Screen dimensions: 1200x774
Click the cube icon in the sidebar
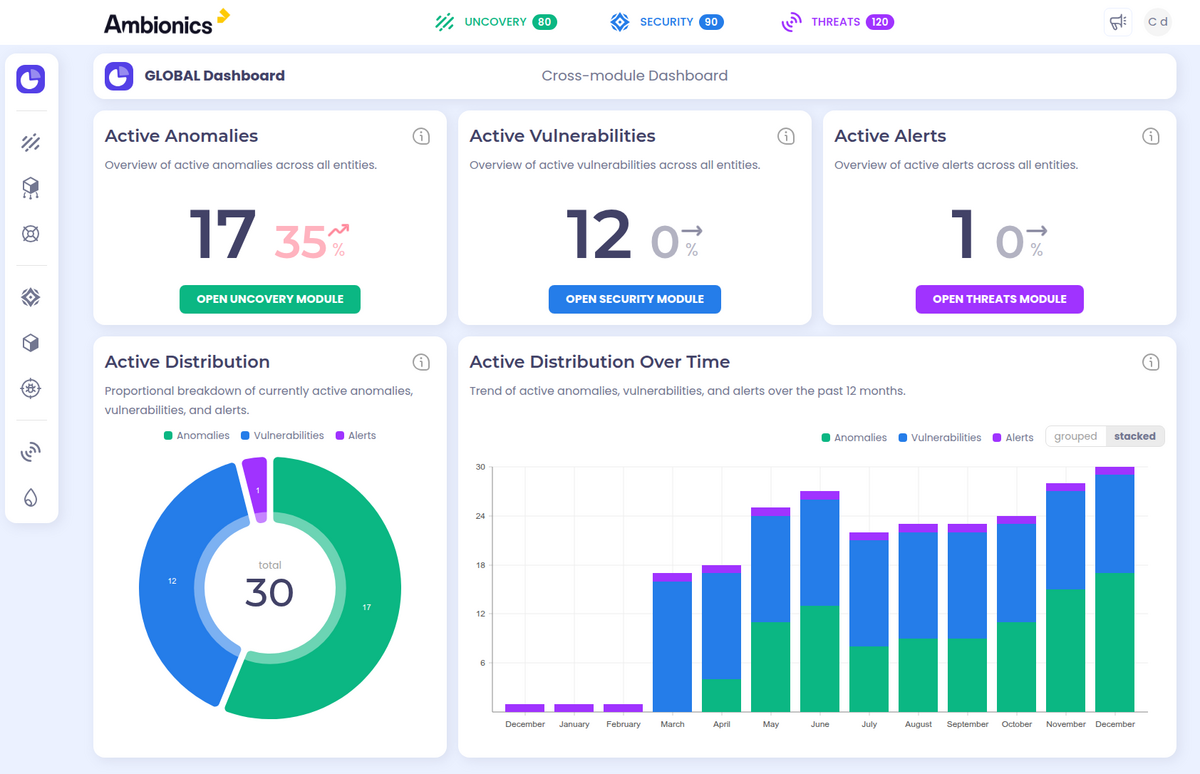point(31,343)
